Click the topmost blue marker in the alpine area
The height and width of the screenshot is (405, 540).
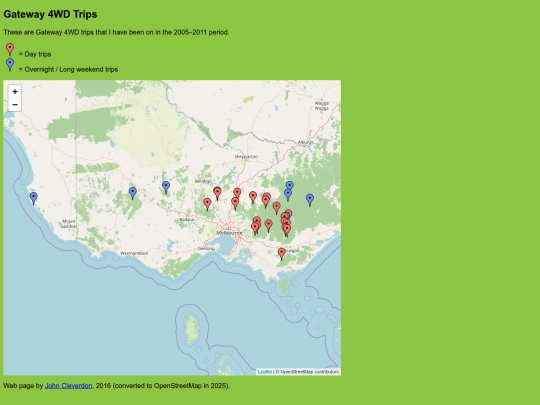(x=290, y=186)
